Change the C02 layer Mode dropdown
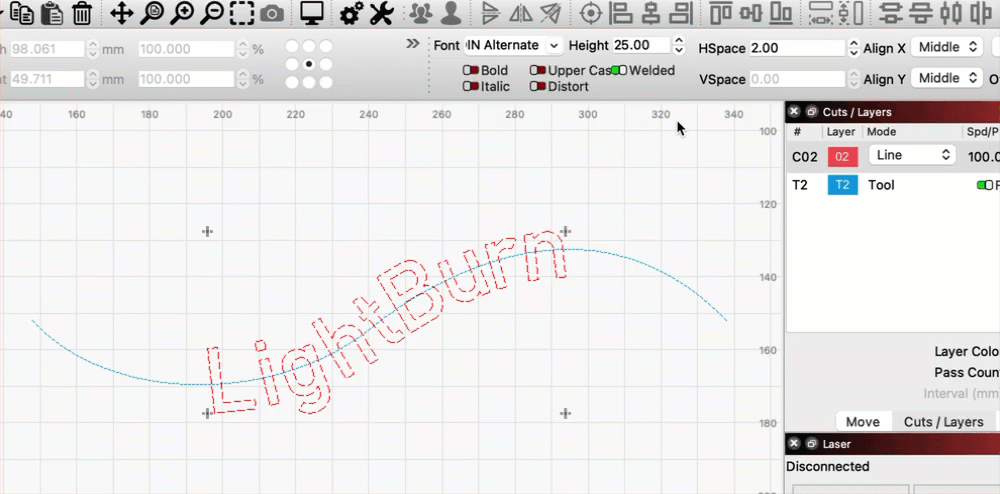Viewport: 1000px width, 494px height. (911, 155)
